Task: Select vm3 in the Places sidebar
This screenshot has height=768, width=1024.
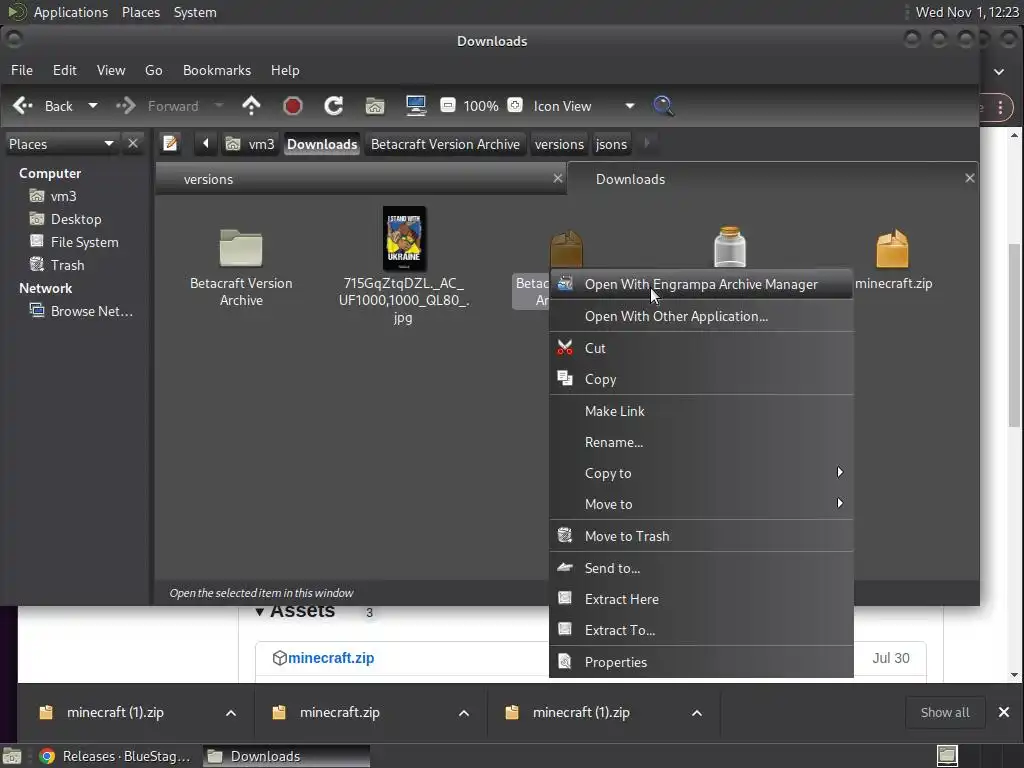Action: [54, 196]
